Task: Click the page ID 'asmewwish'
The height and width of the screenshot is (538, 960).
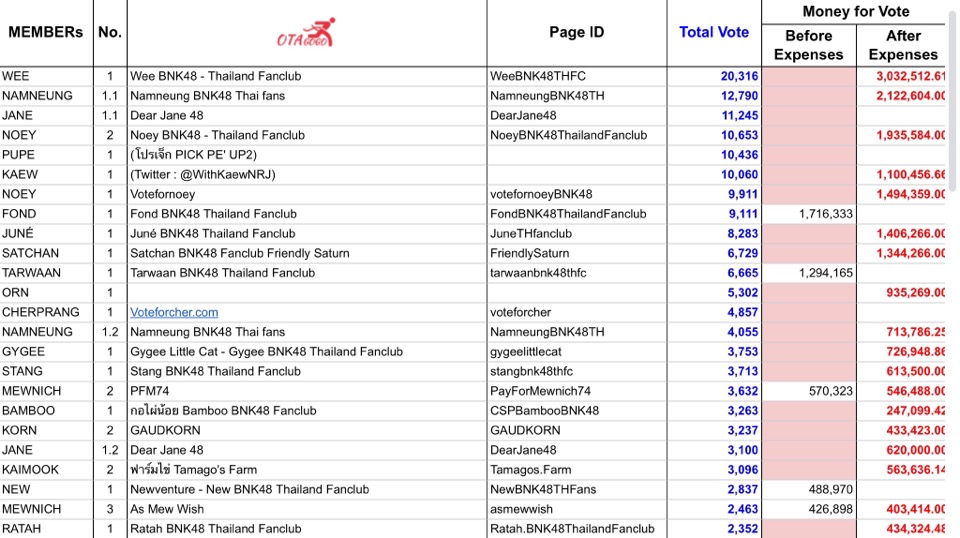Action: (x=521, y=509)
